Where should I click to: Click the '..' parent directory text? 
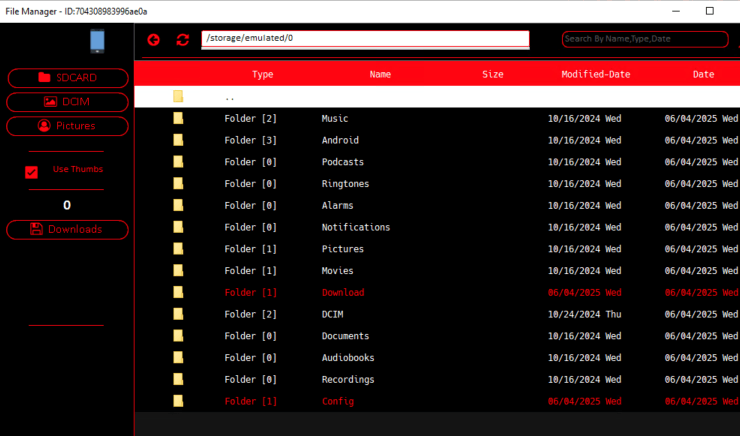pyautogui.click(x=229, y=99)
